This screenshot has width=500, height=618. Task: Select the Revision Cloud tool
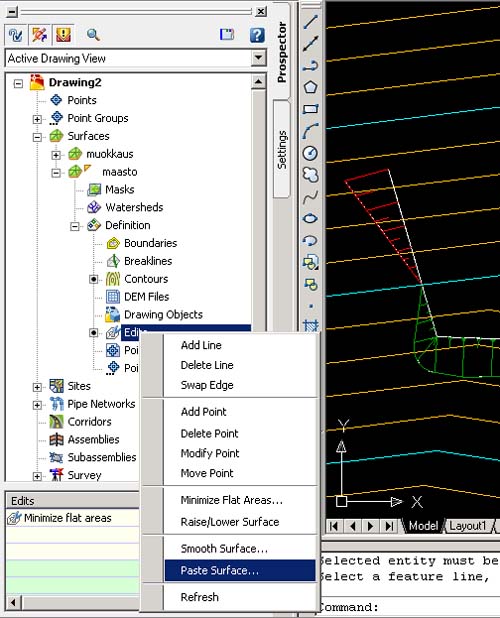[310, 175]
